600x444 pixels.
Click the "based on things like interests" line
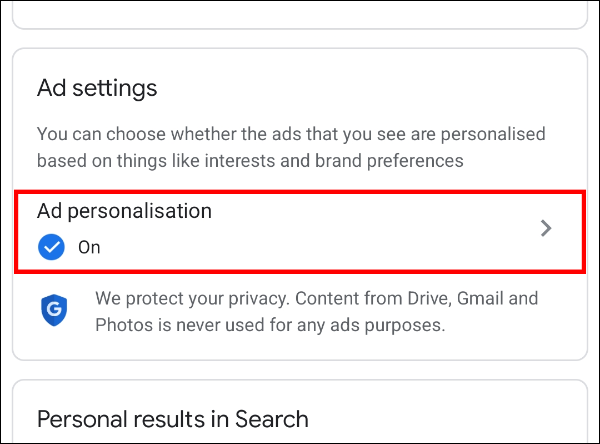coord(250,161)
